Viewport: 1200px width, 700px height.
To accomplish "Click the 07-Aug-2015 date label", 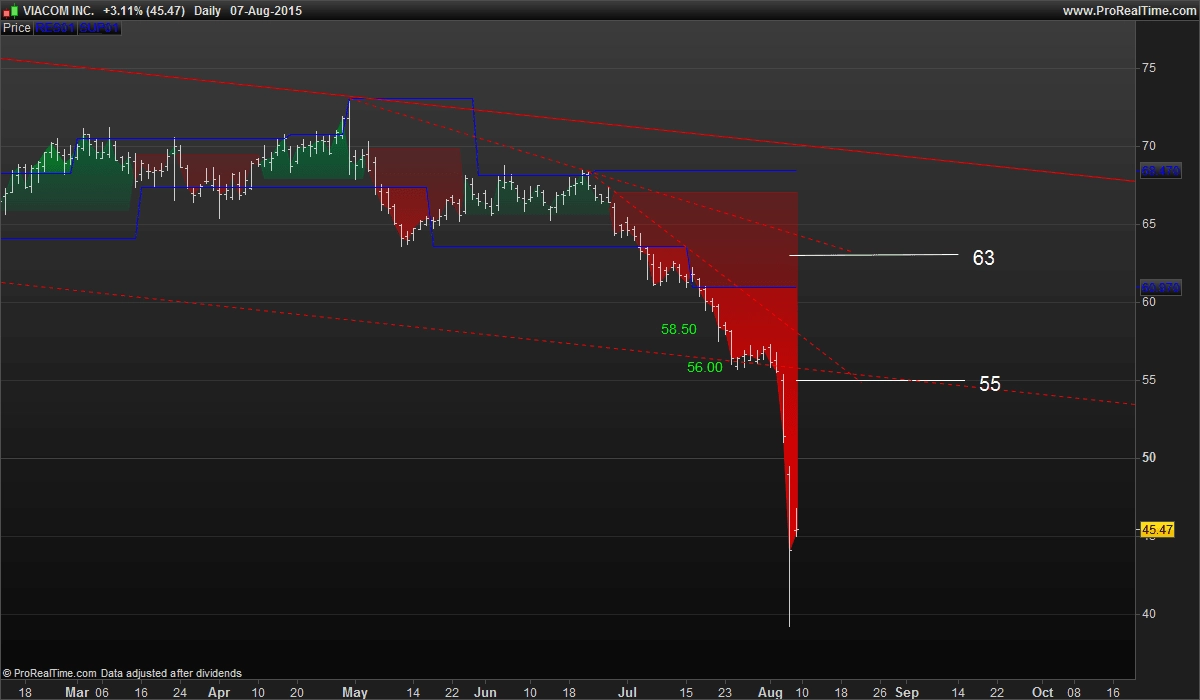I will (266, 11).
